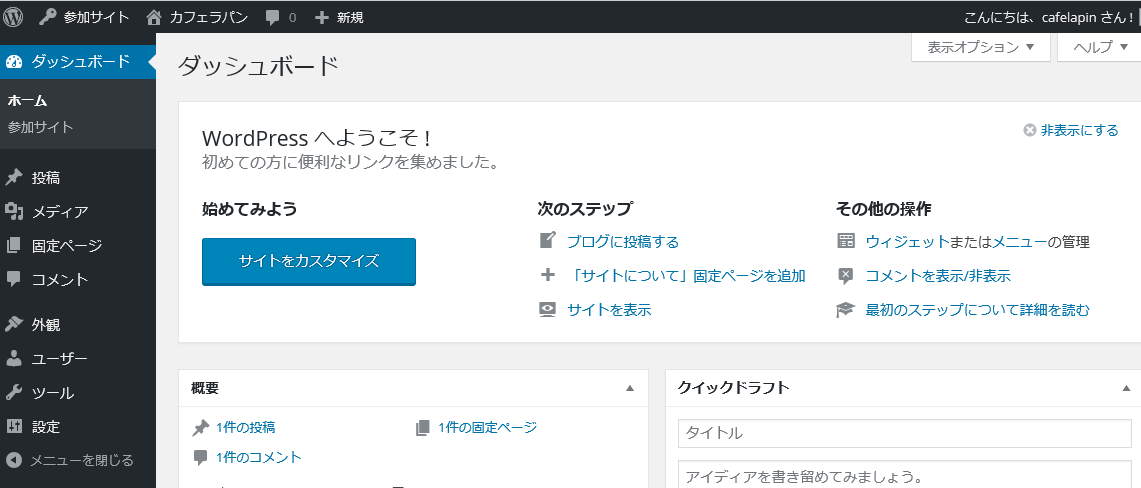
Task: Open the ブログに投稿する link
Action: [622, 241]
